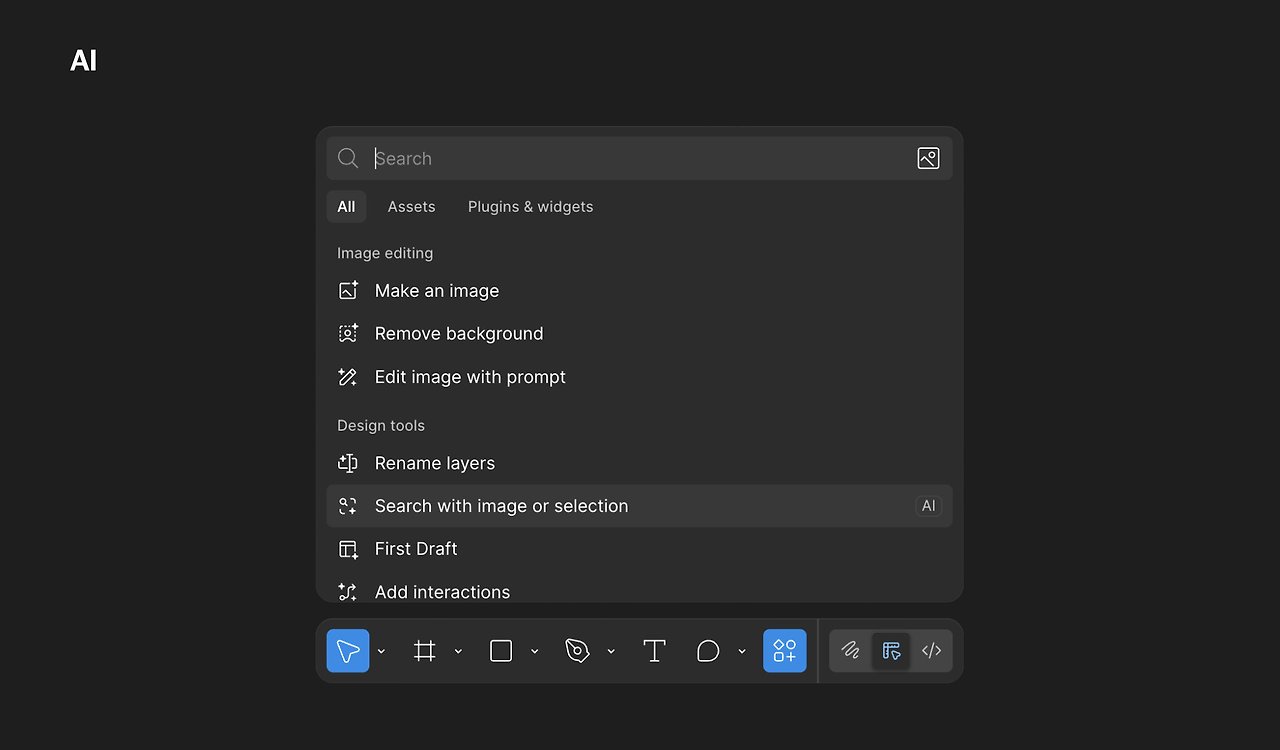Select the Frame tool
The width and height of the screenshot is (1280, 750).
click(x=425, y=651)
